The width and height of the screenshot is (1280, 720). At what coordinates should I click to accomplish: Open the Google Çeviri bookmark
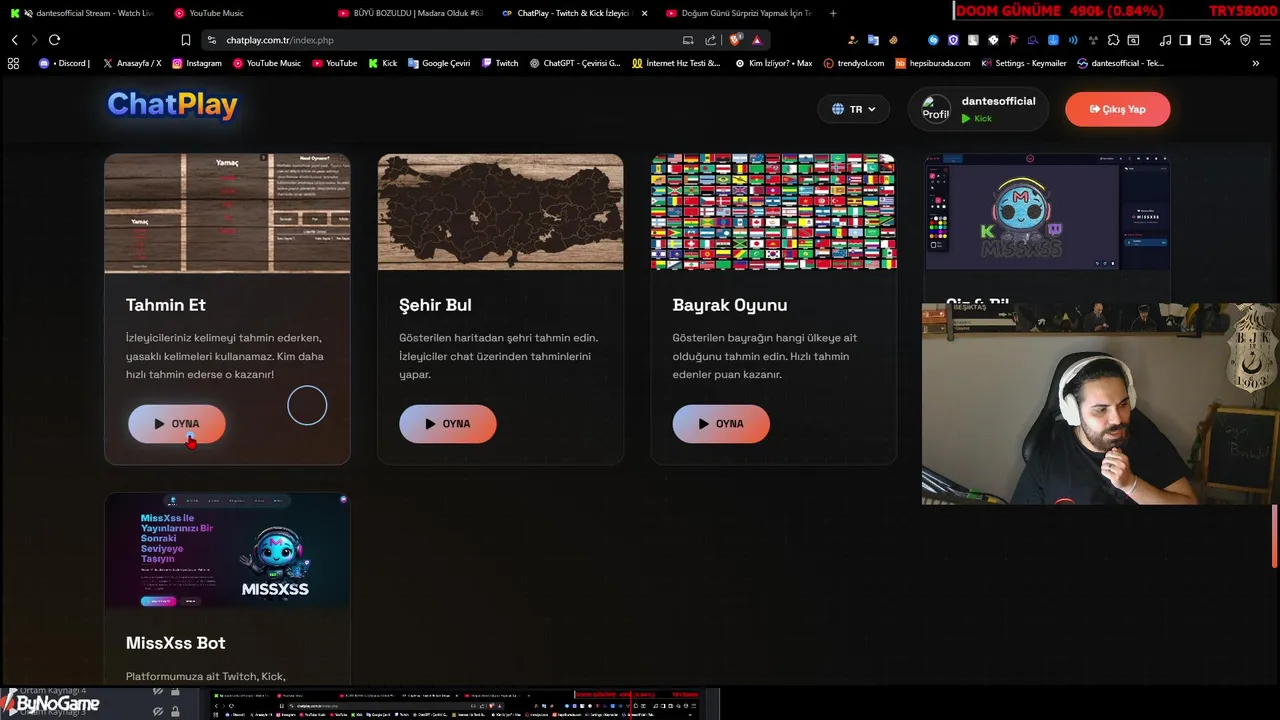439,63
